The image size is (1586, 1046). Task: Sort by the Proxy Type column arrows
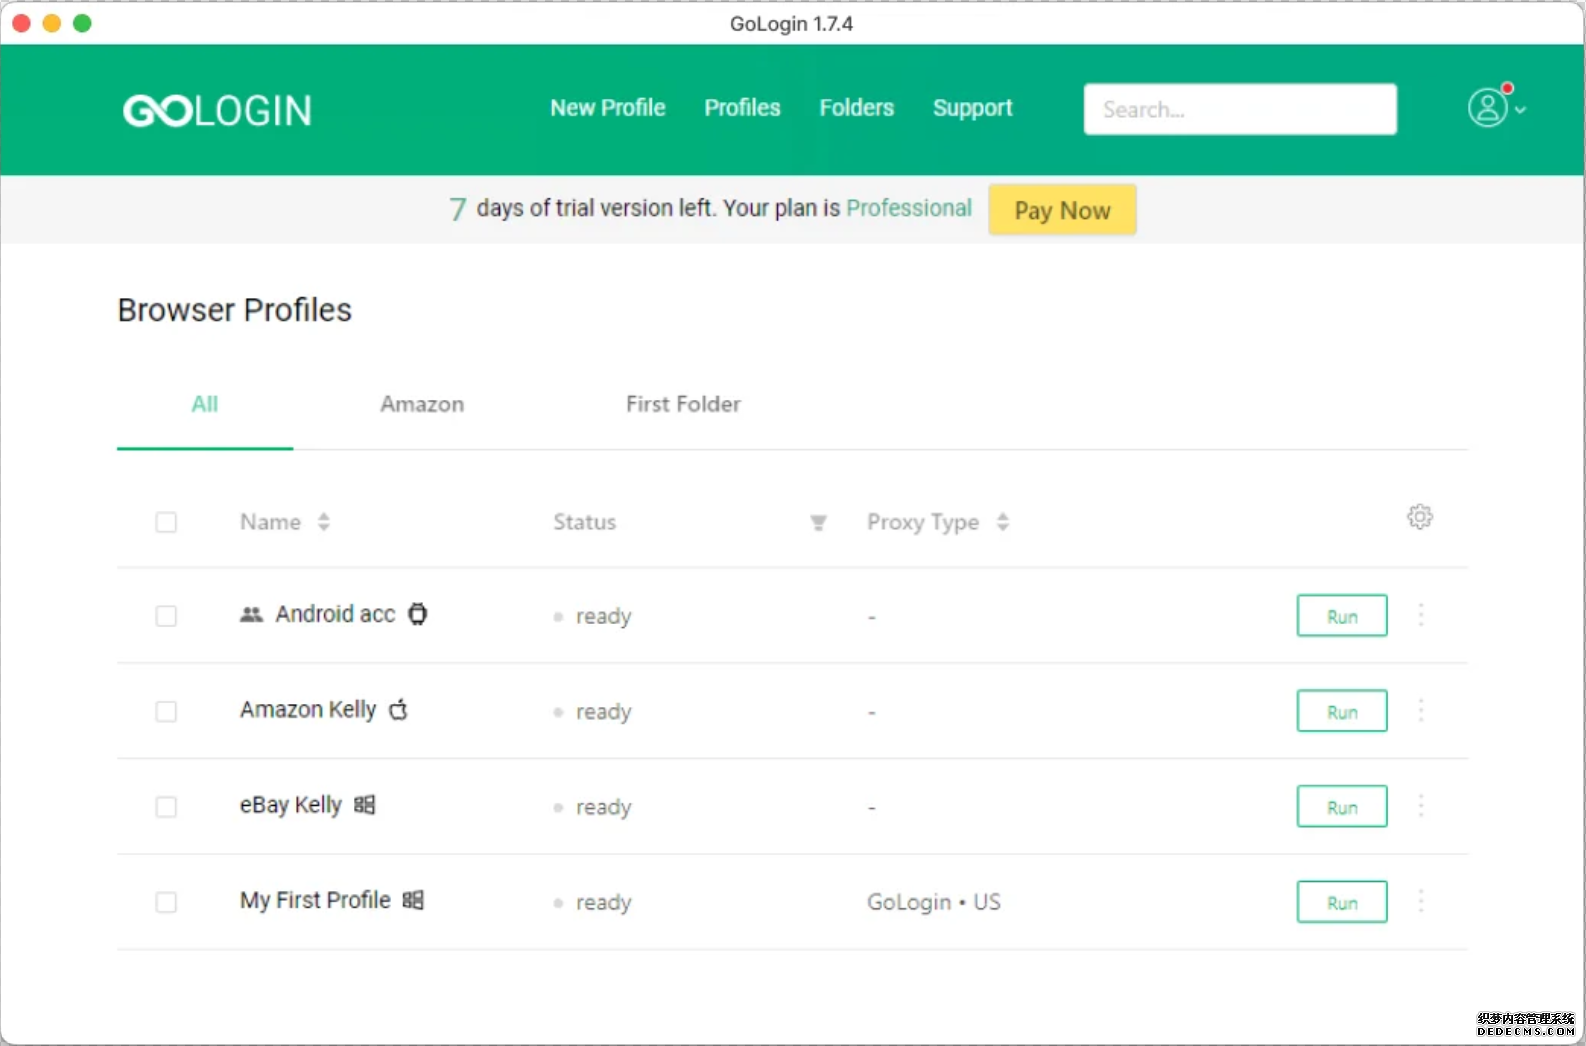tap(1002, 522)
